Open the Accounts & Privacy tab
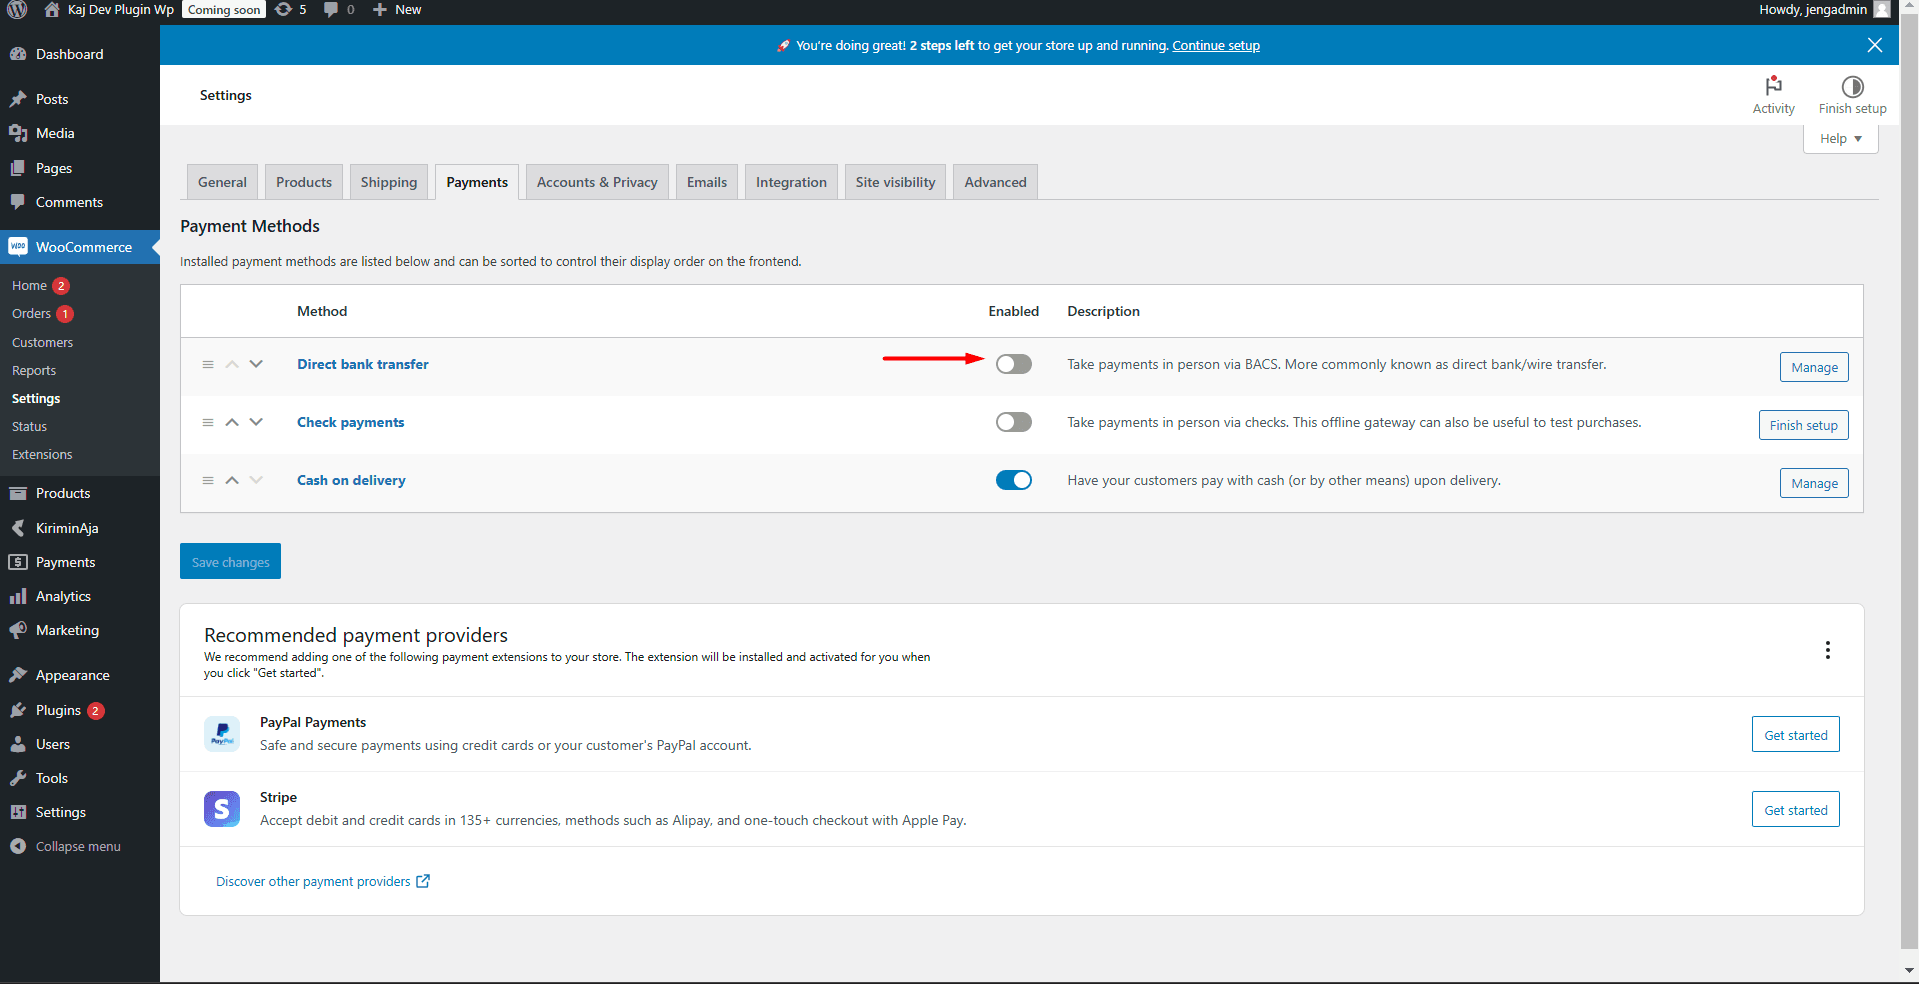 (x=596, y=181)
